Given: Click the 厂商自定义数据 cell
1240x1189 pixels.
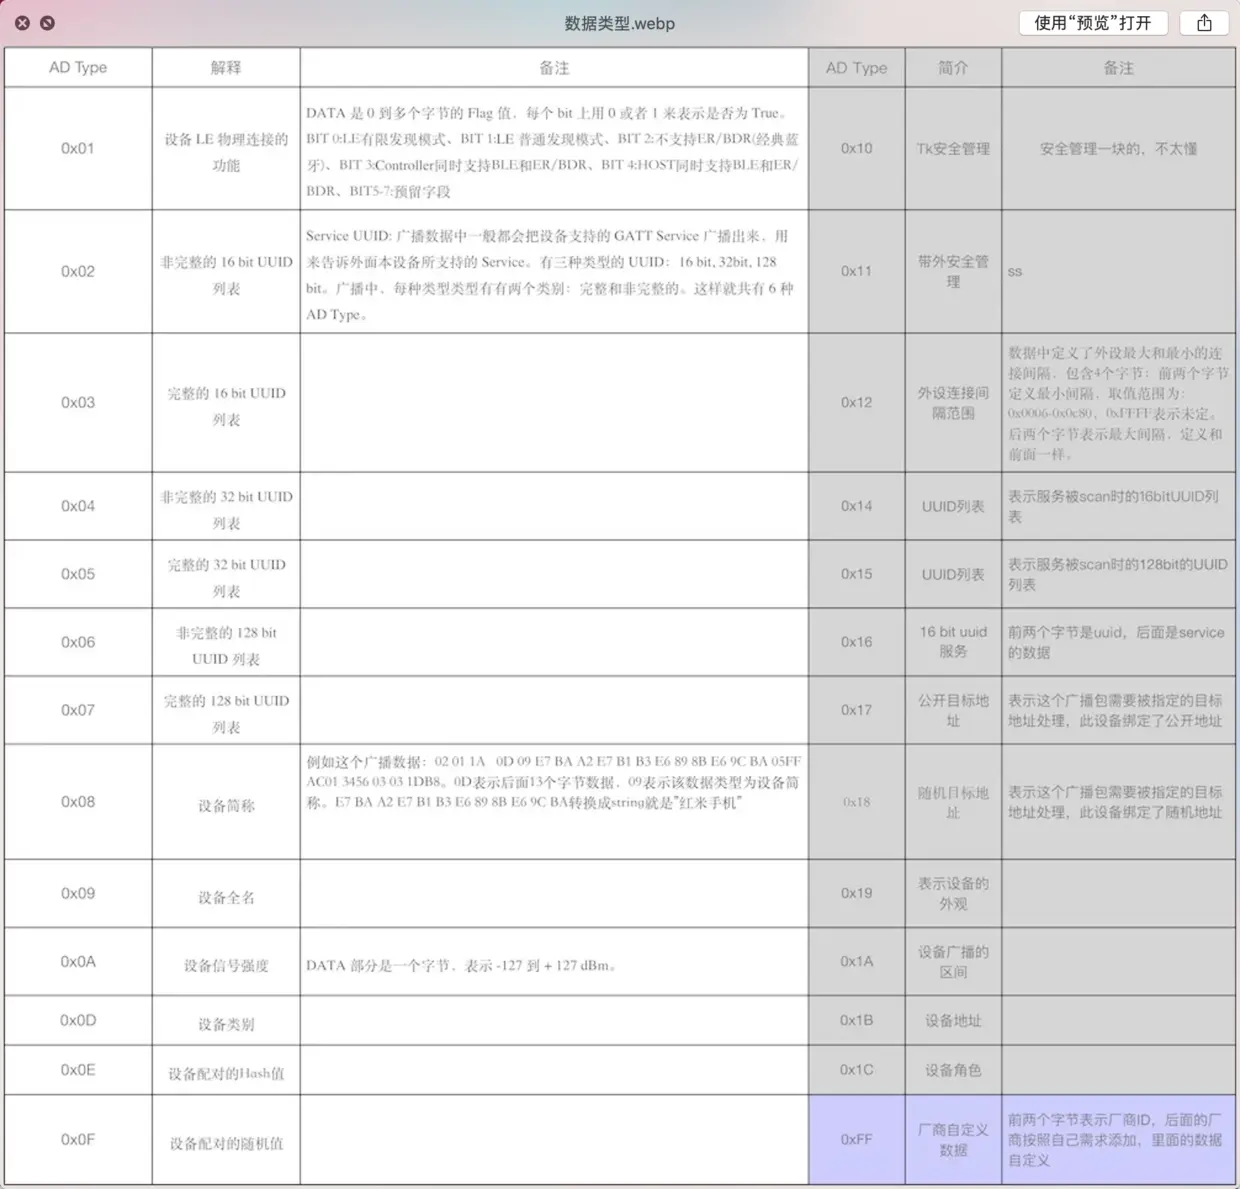Looking at the screenshot, I should 952,1139.
